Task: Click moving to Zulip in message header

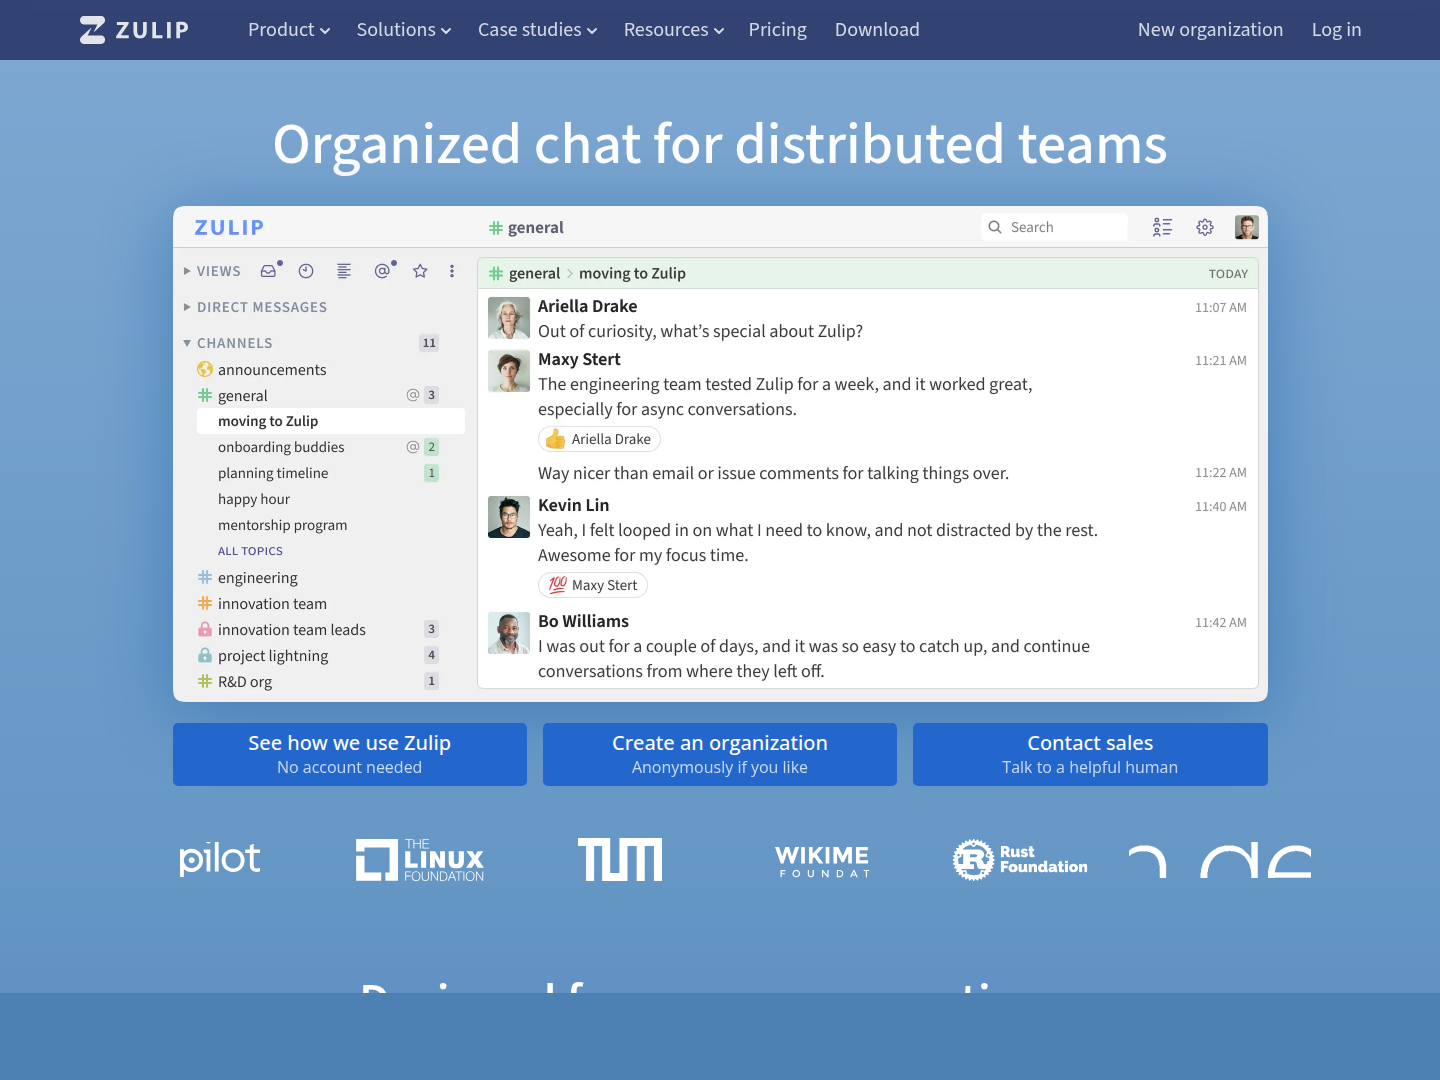Action: point(632,273)
